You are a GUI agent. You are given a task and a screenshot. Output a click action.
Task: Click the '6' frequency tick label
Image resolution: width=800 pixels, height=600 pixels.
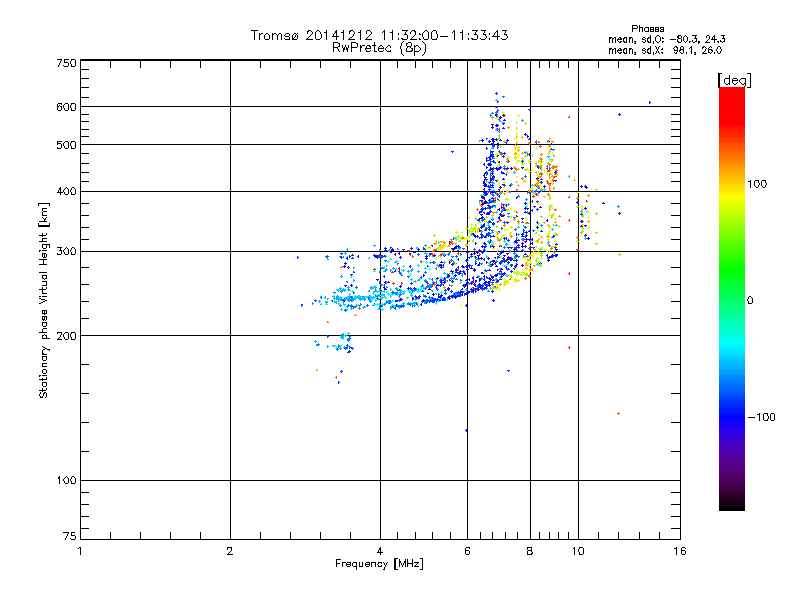tap(467, 551)
